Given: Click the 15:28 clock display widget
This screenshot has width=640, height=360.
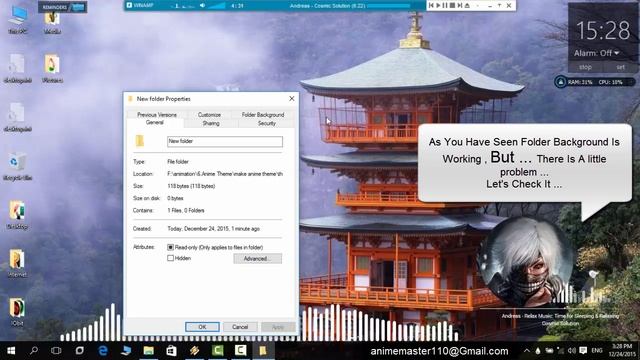Looking at the screenshot, I should point(603,31).
